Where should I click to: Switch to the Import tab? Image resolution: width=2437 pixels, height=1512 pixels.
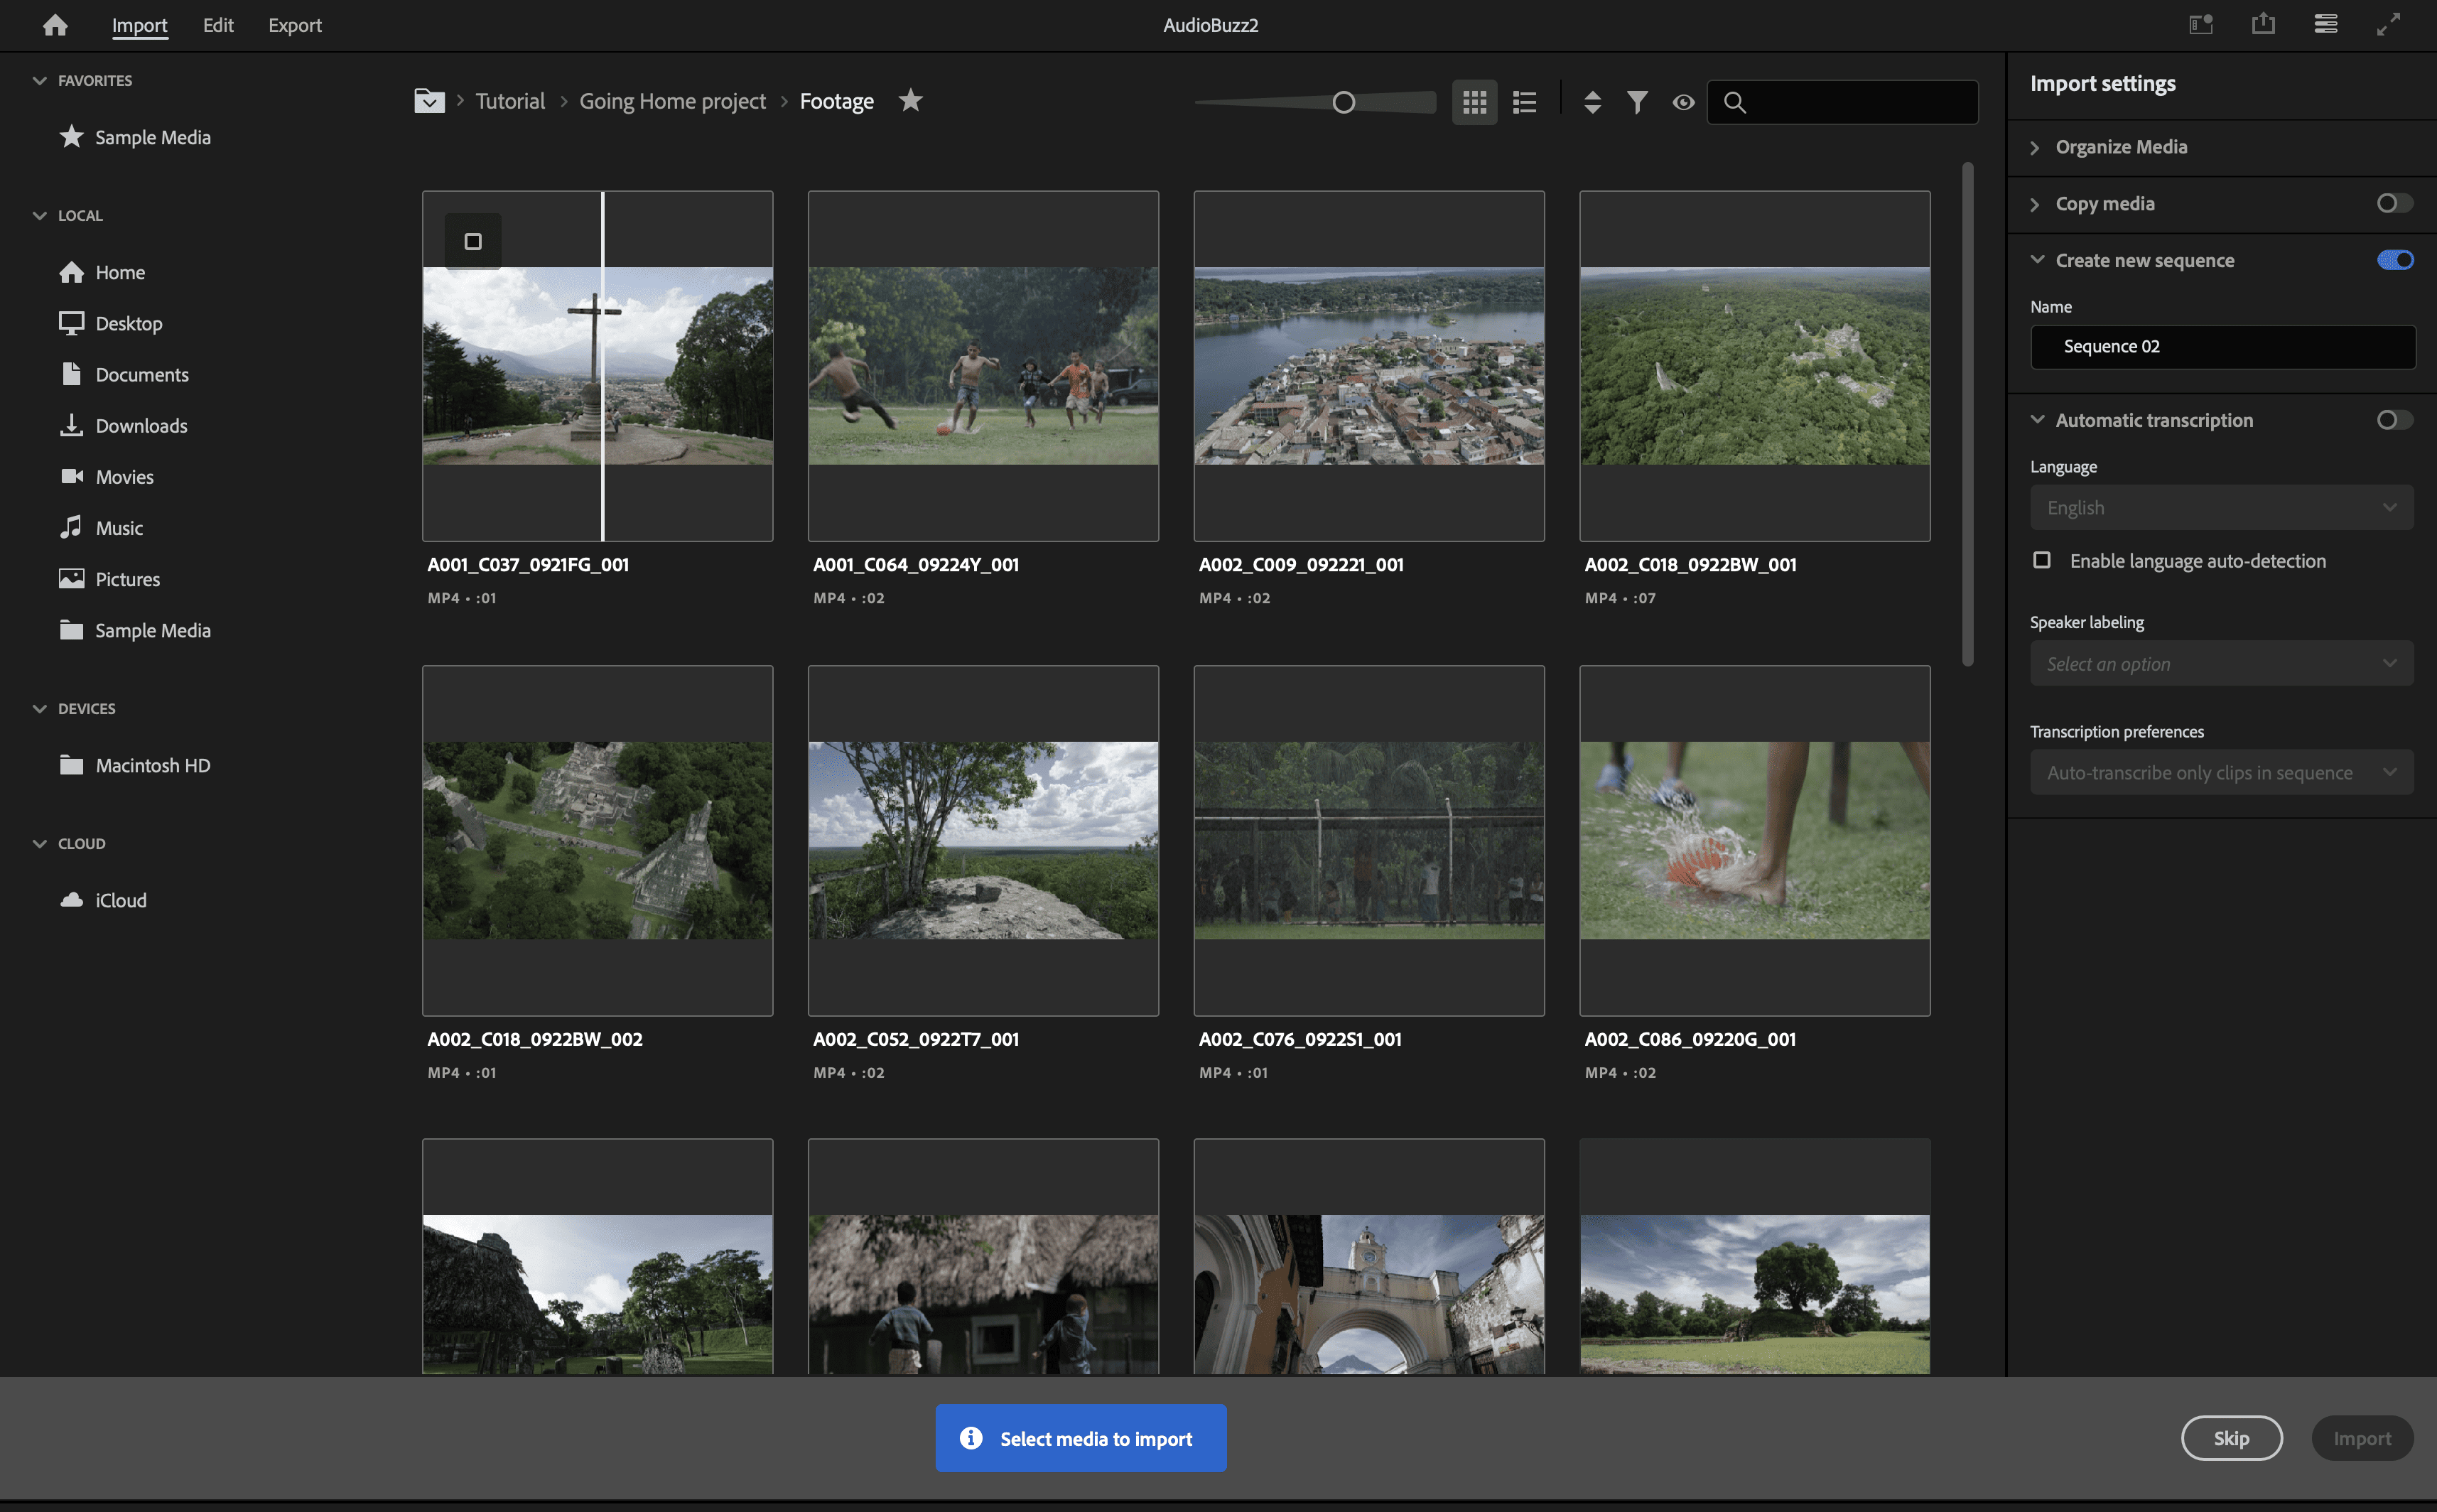139,25
